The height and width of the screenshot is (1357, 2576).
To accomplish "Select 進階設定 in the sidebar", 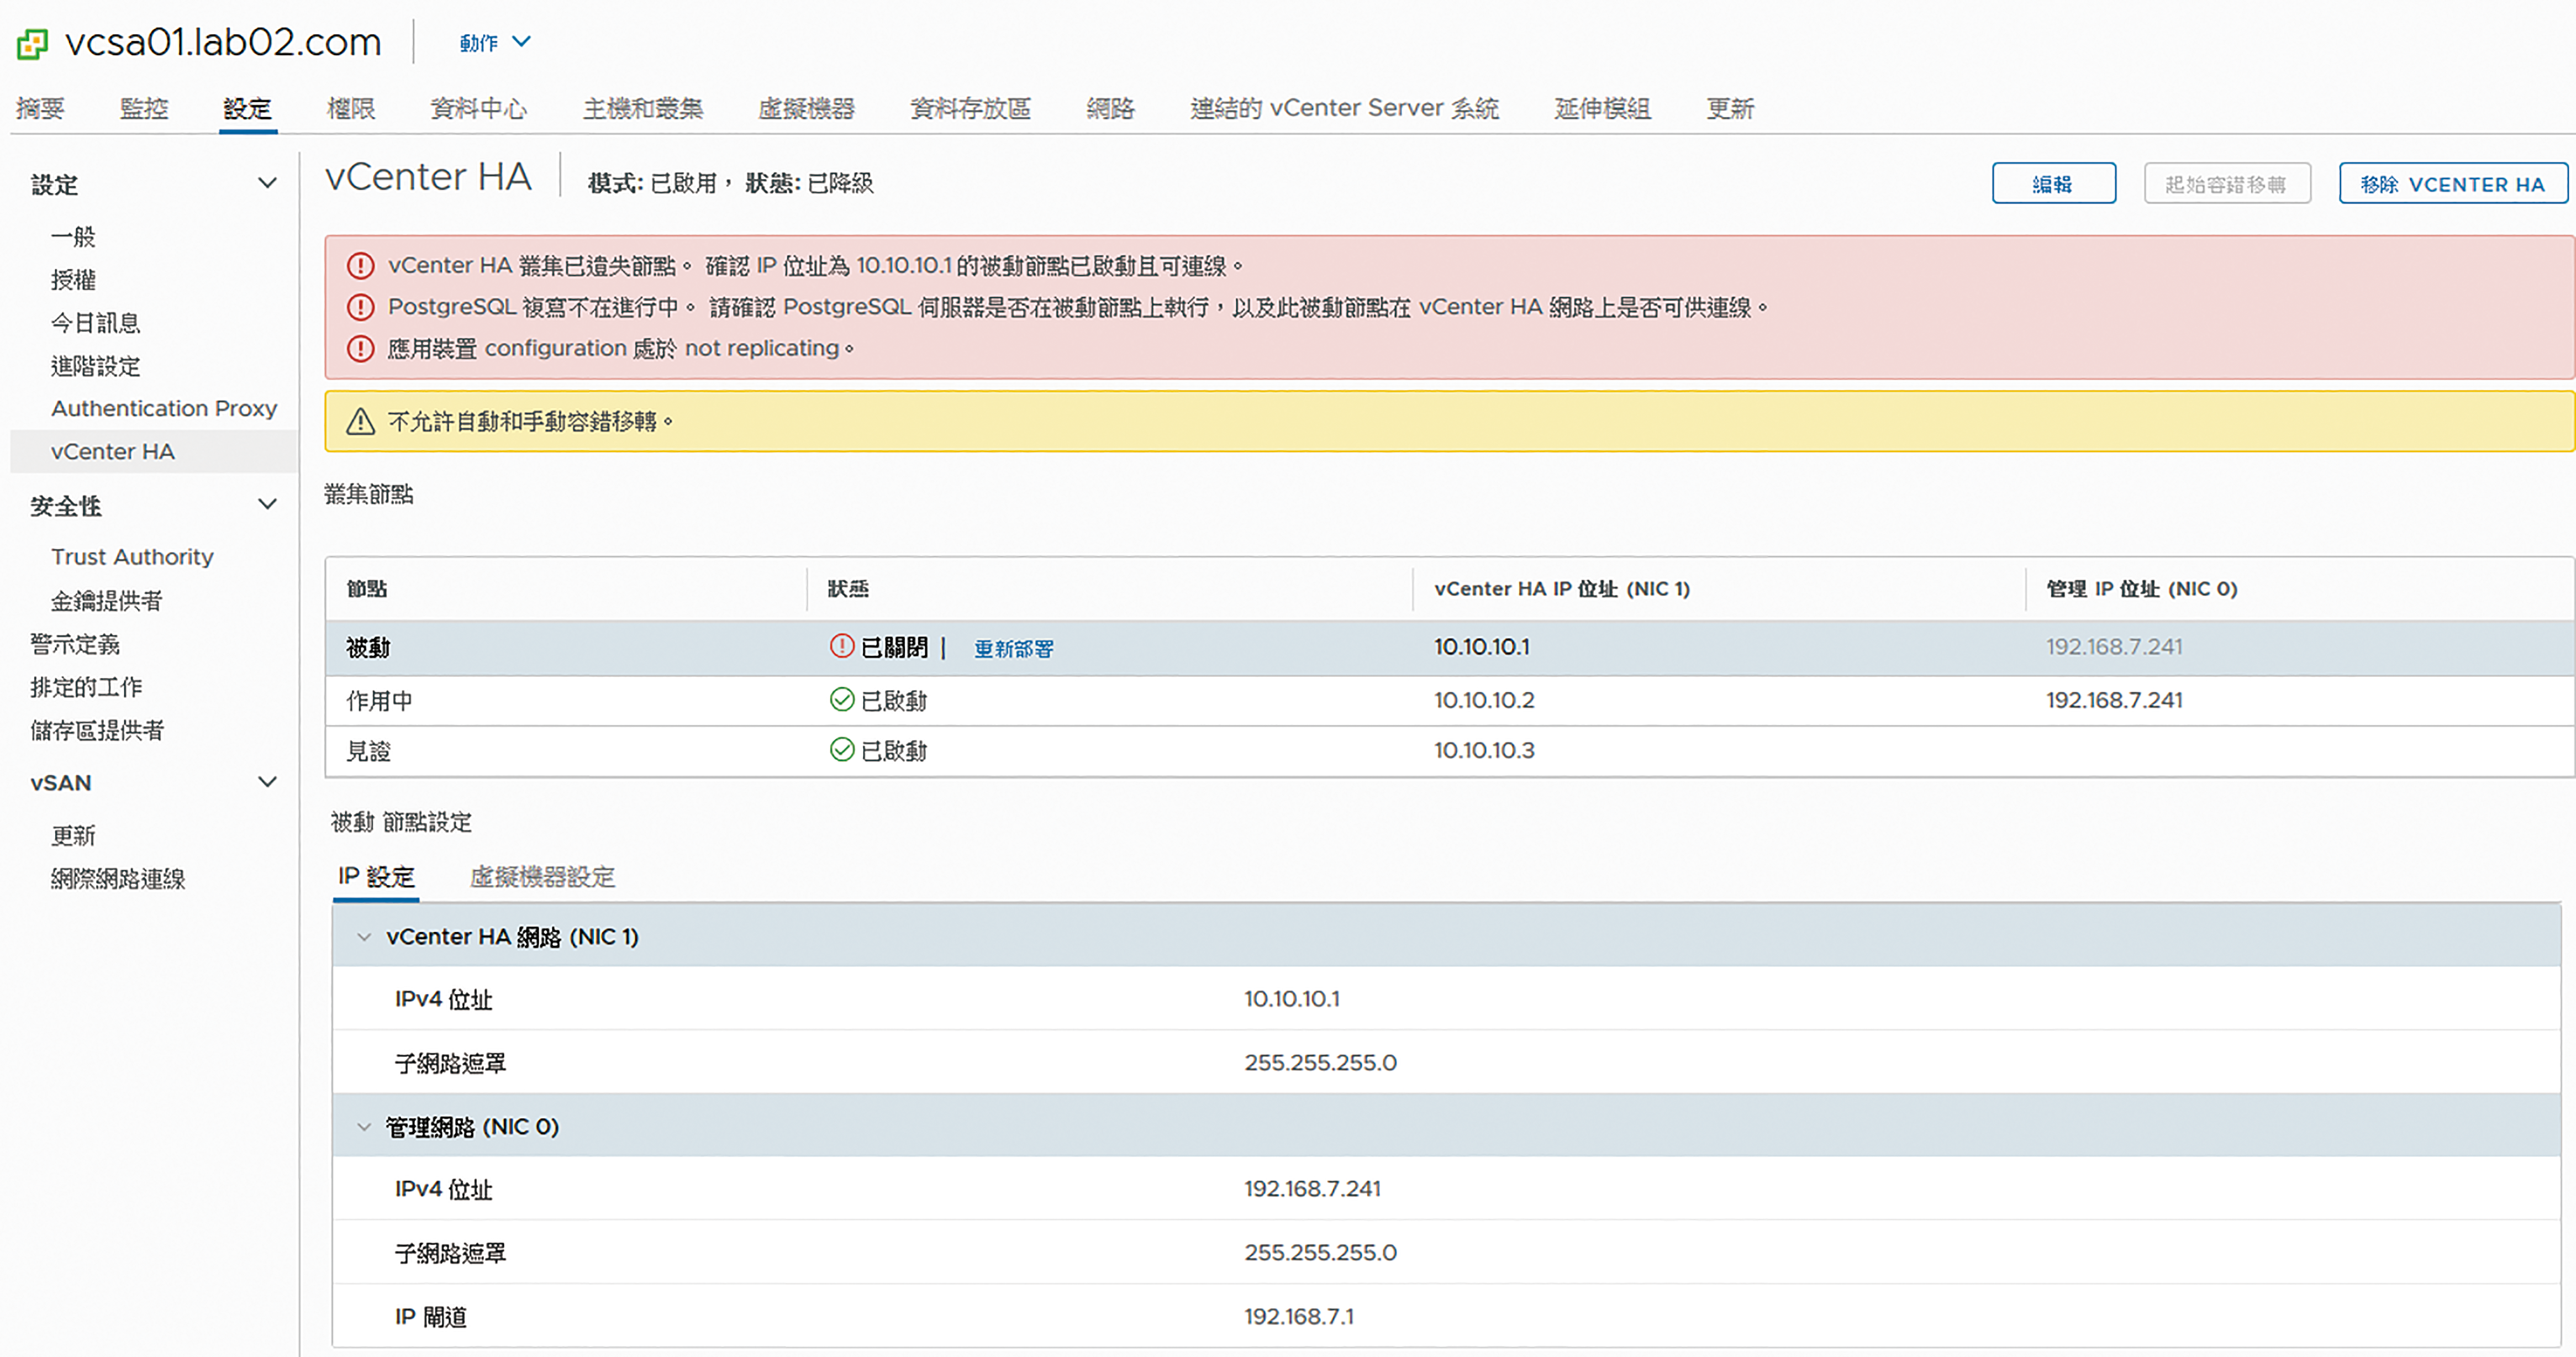I will pos(95,366).
